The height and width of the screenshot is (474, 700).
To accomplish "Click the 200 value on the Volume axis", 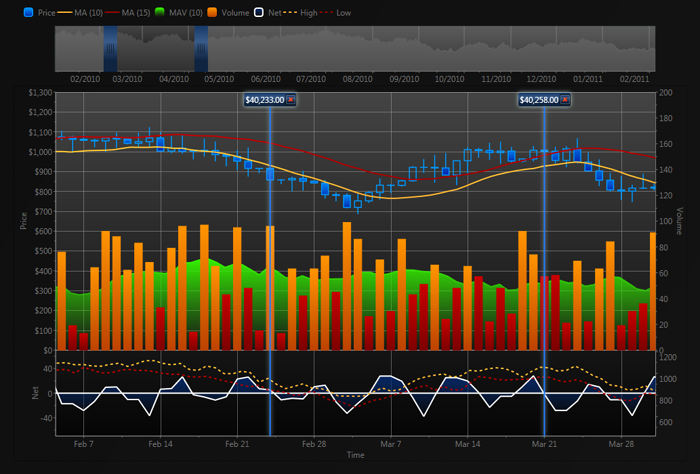I will [665, 93].
